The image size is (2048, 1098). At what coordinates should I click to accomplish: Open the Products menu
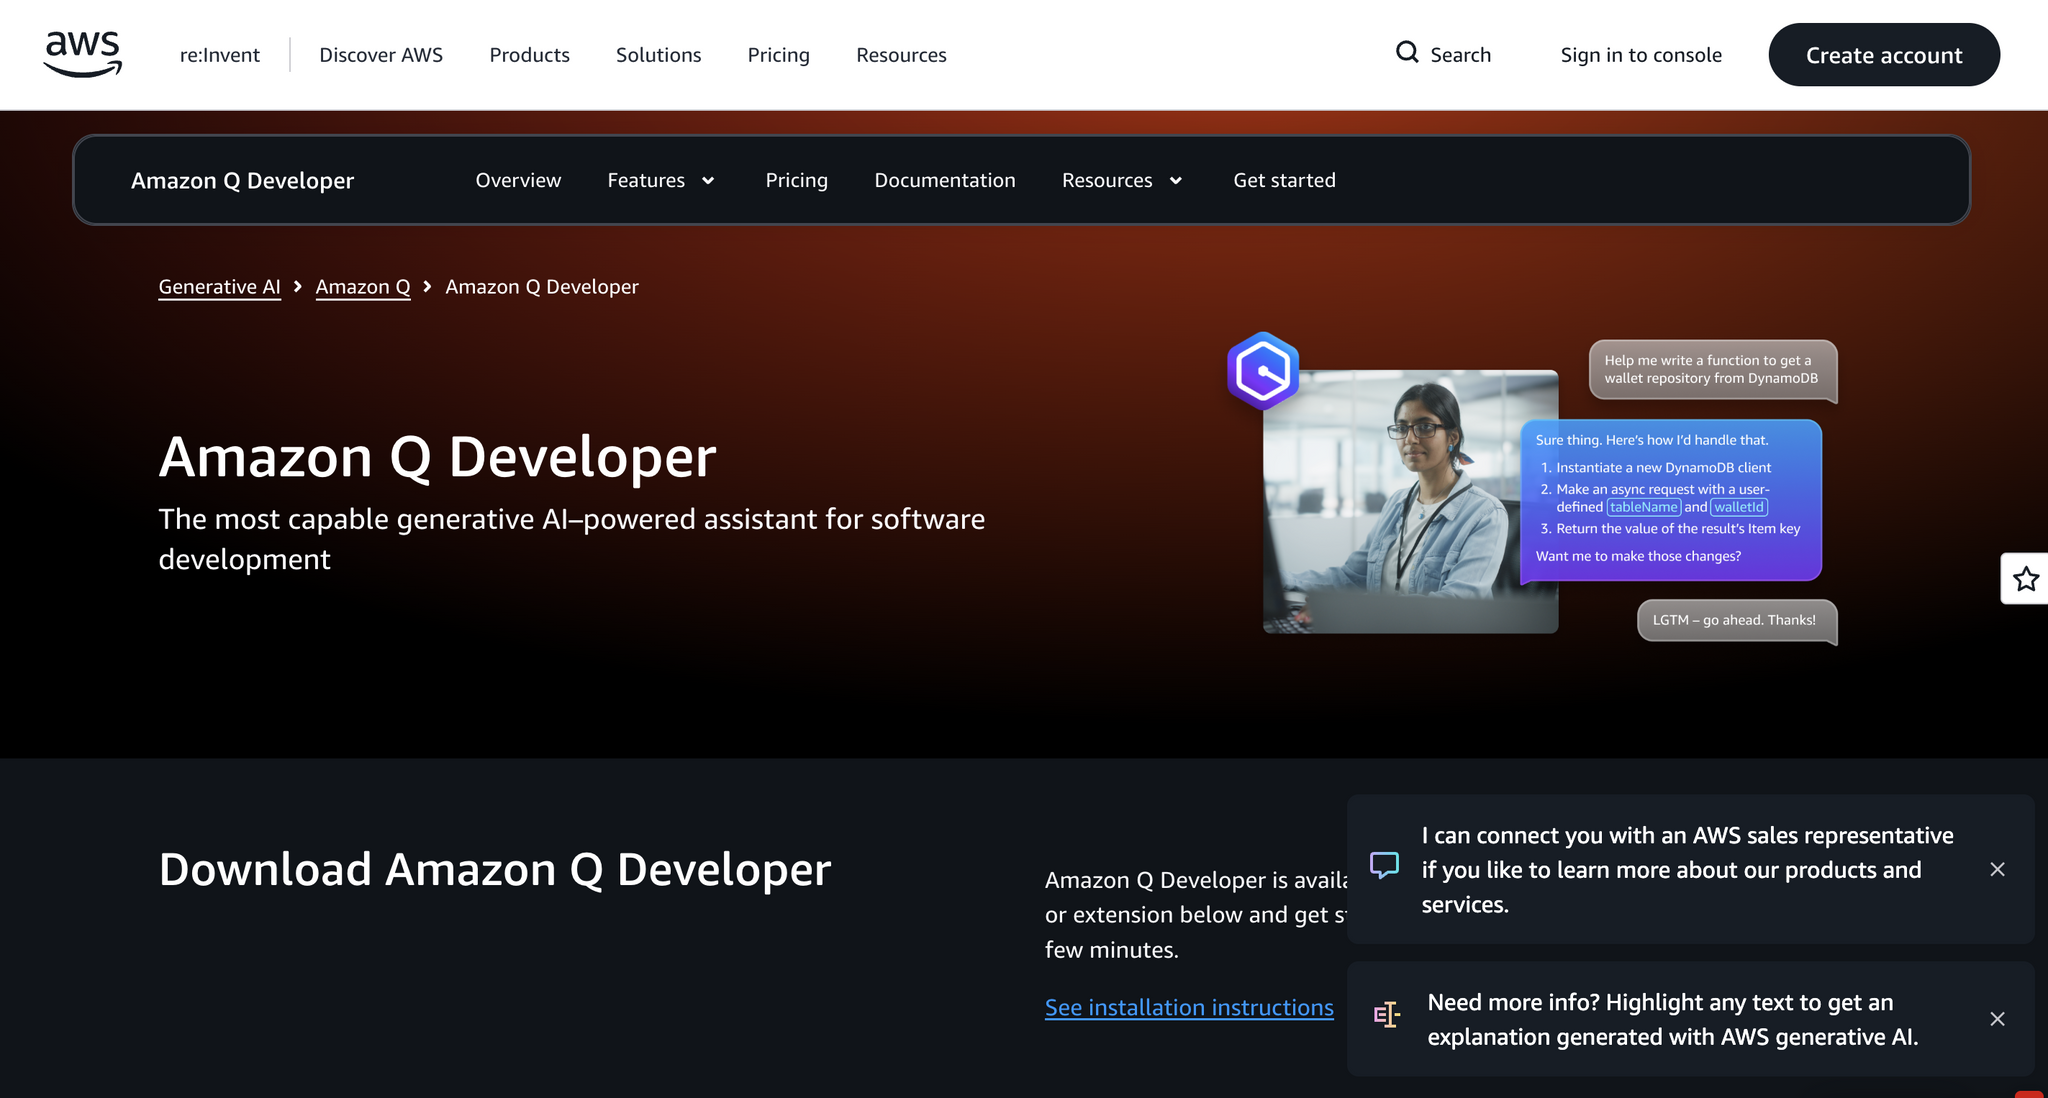tap(529, 55)
